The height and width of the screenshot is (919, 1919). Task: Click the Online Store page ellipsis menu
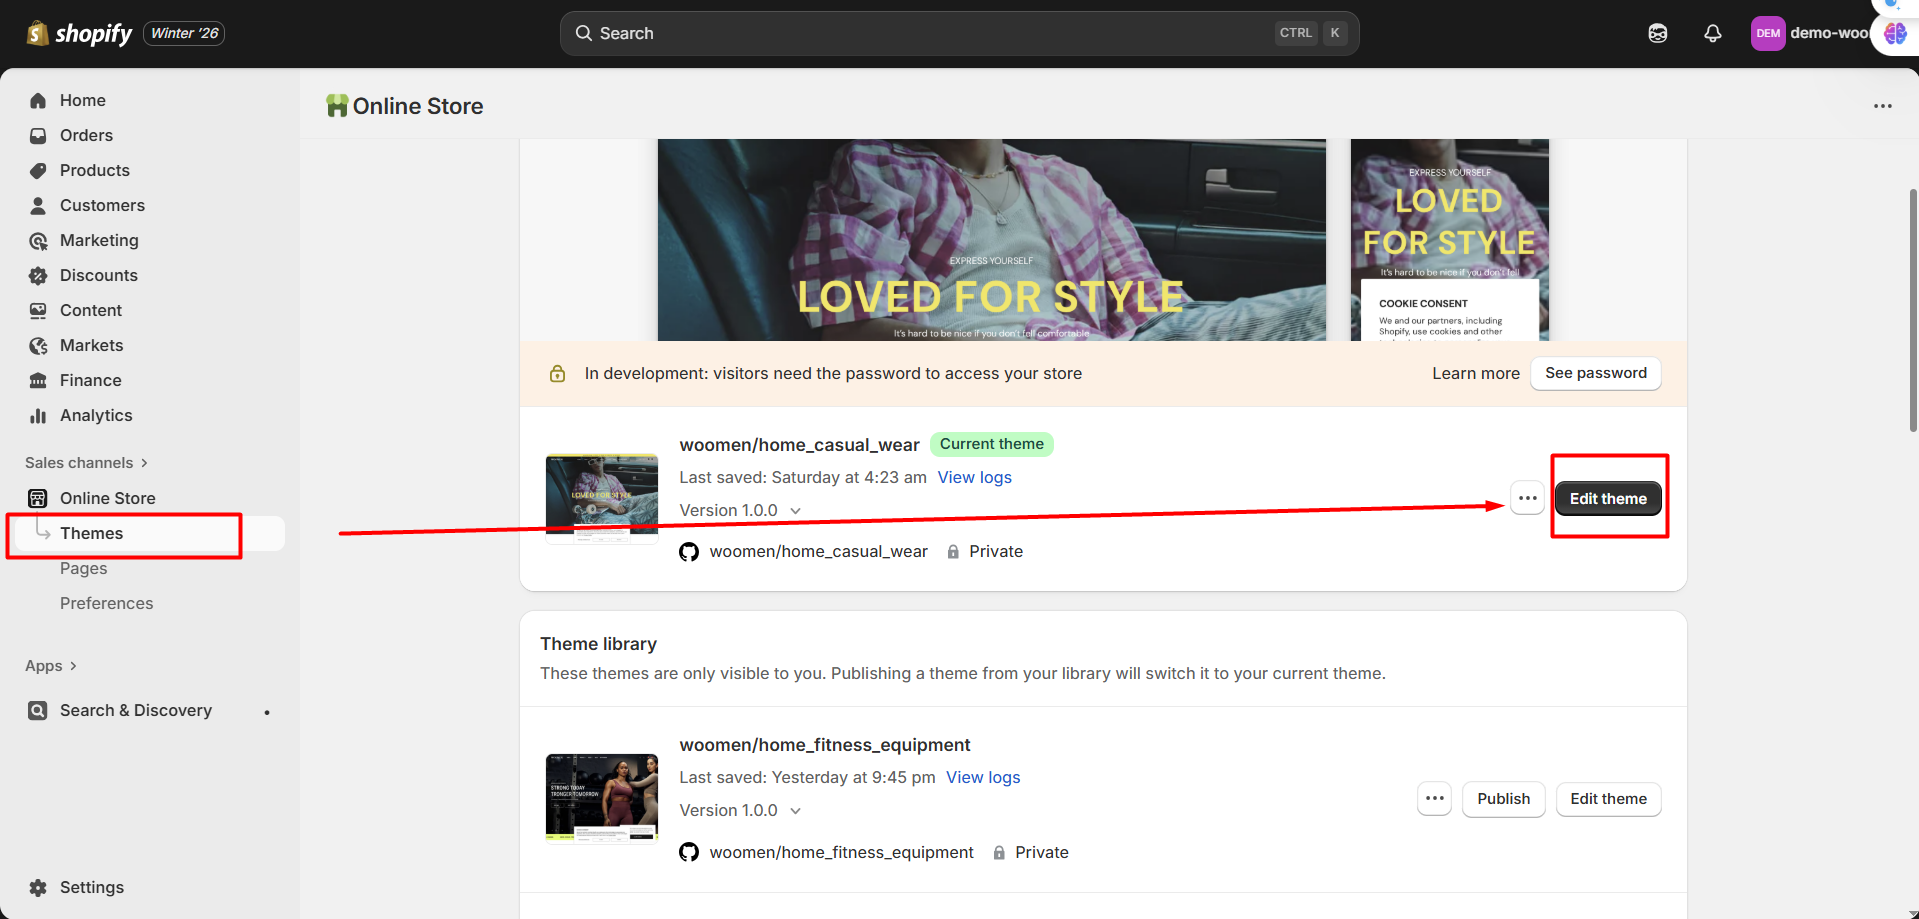click(1882, 106)
